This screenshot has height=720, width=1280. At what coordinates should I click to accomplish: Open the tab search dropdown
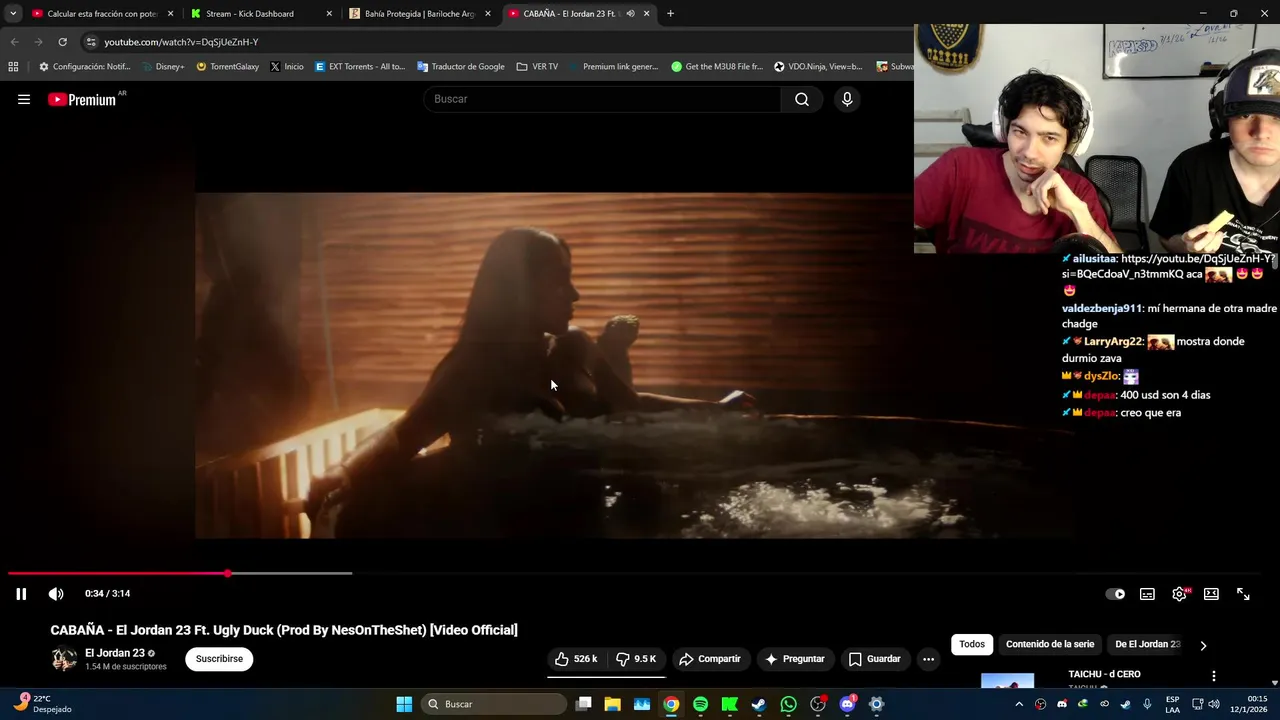[12, 14]
